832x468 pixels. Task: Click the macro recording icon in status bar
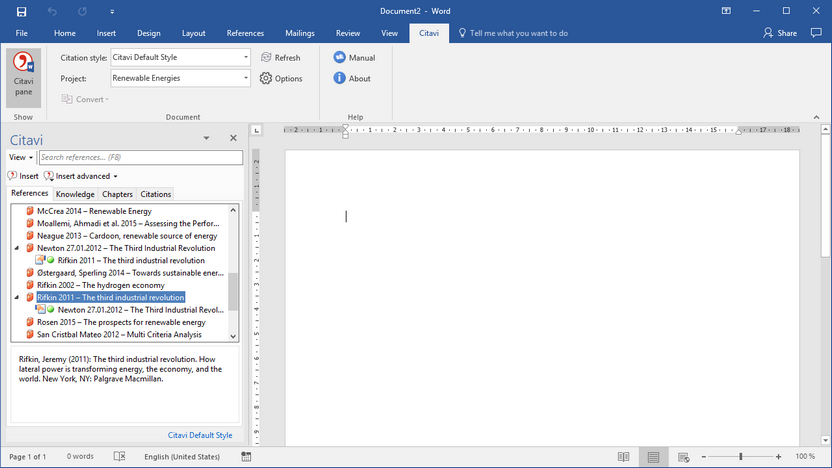[x=246, y=456]
